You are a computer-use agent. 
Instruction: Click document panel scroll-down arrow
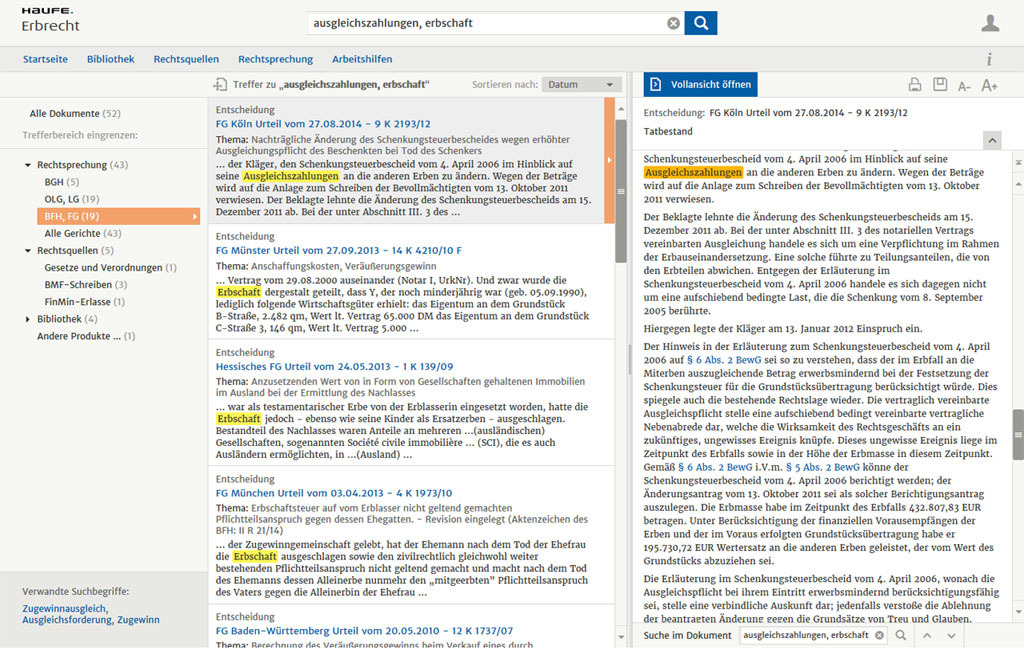click(1018, 613)
